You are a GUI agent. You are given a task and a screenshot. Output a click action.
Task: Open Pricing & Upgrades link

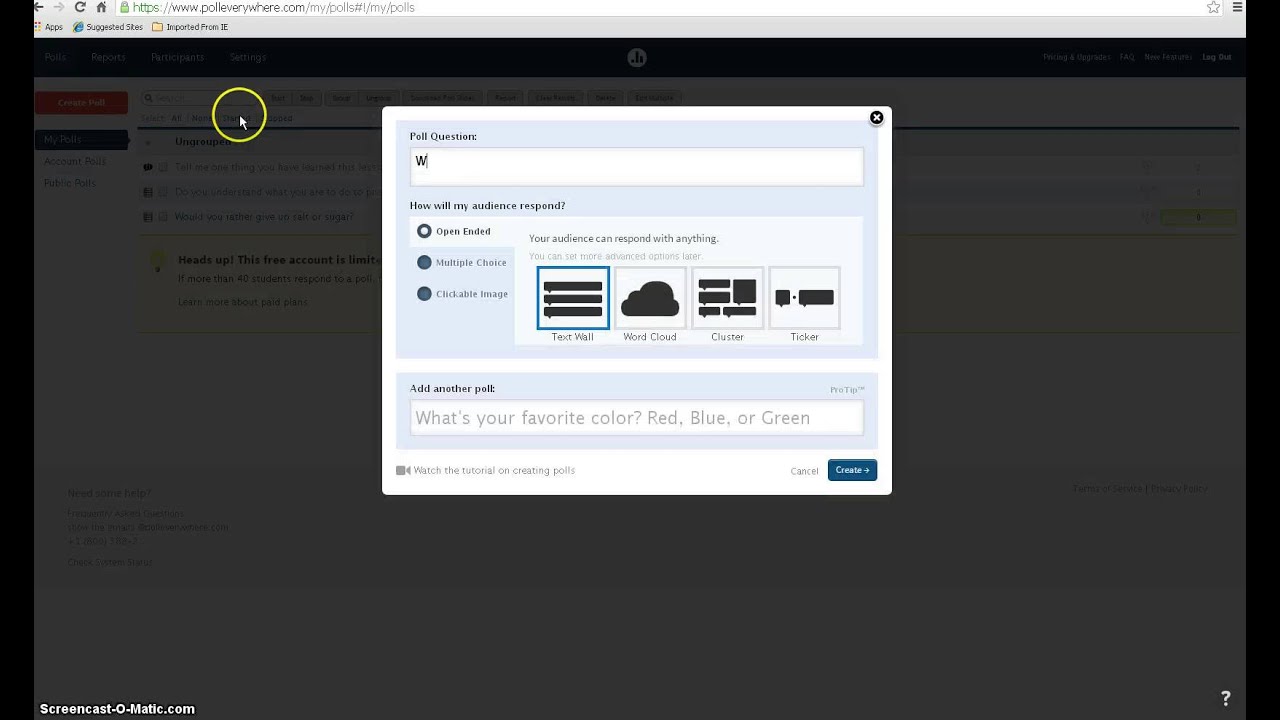pos(1076,57)
